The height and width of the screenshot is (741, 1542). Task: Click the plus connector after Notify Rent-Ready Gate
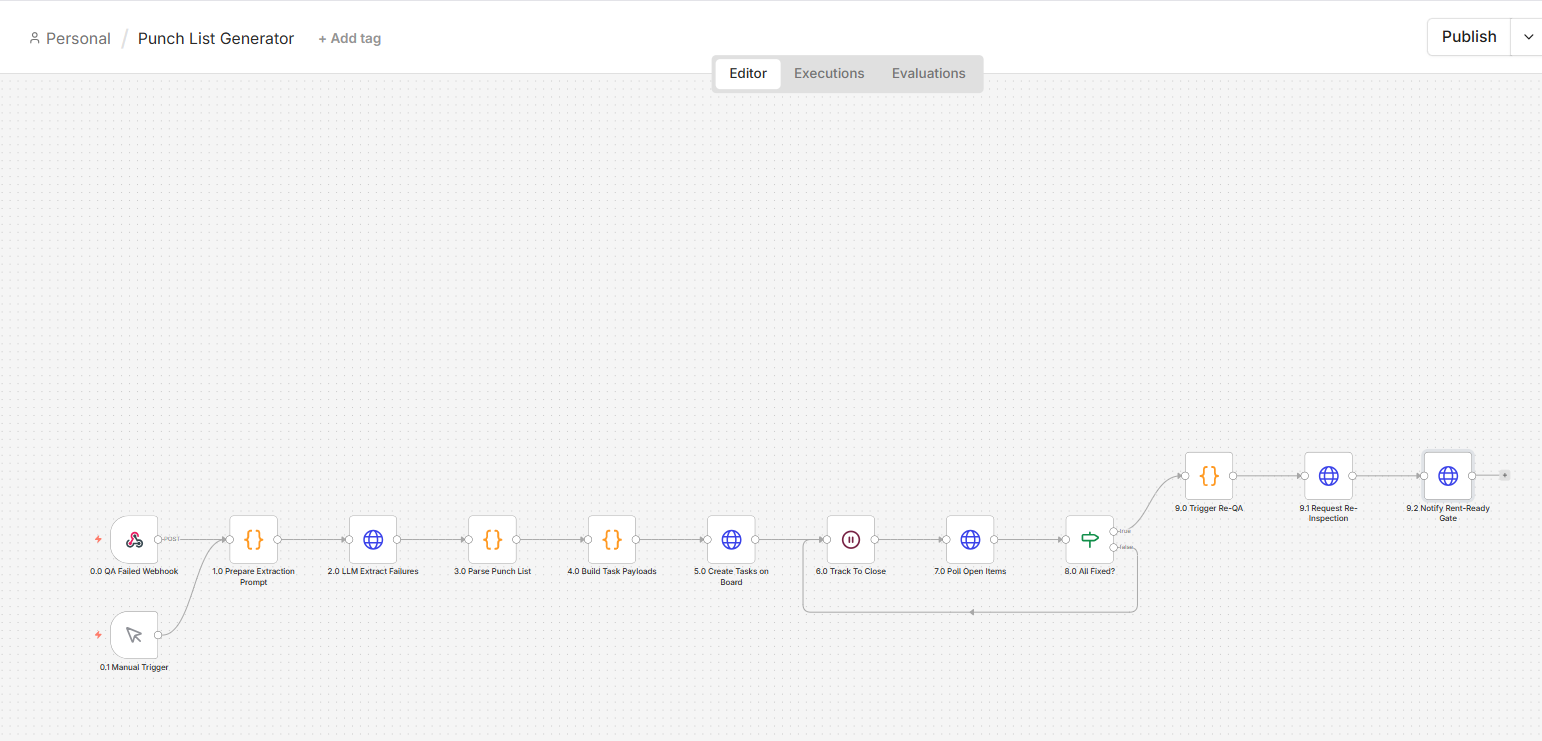pos(1505,476)
